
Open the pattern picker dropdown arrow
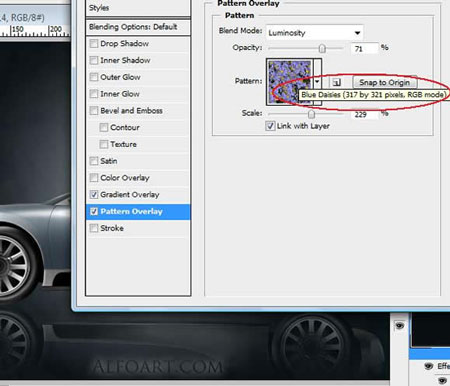coord(317,81)
